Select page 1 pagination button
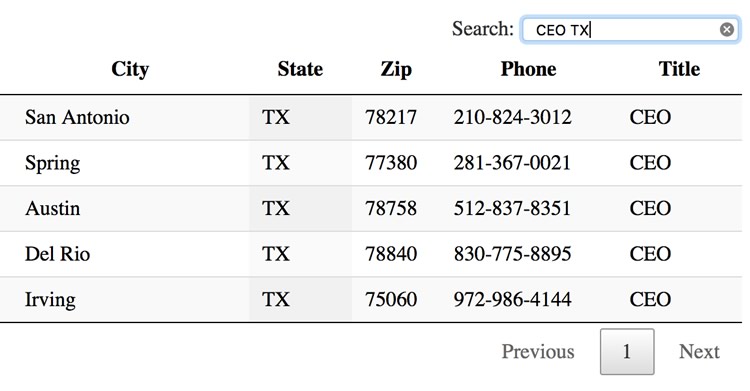The image size is (750, 391). point(627,352)
